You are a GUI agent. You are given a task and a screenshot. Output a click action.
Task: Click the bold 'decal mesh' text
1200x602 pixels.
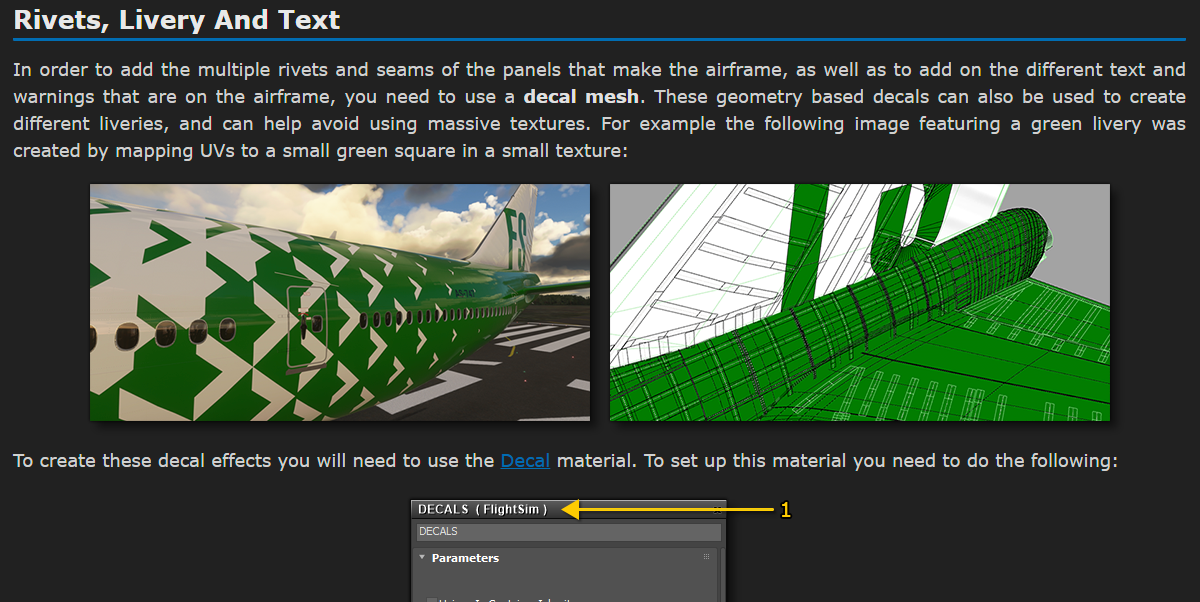coord(582,97)
